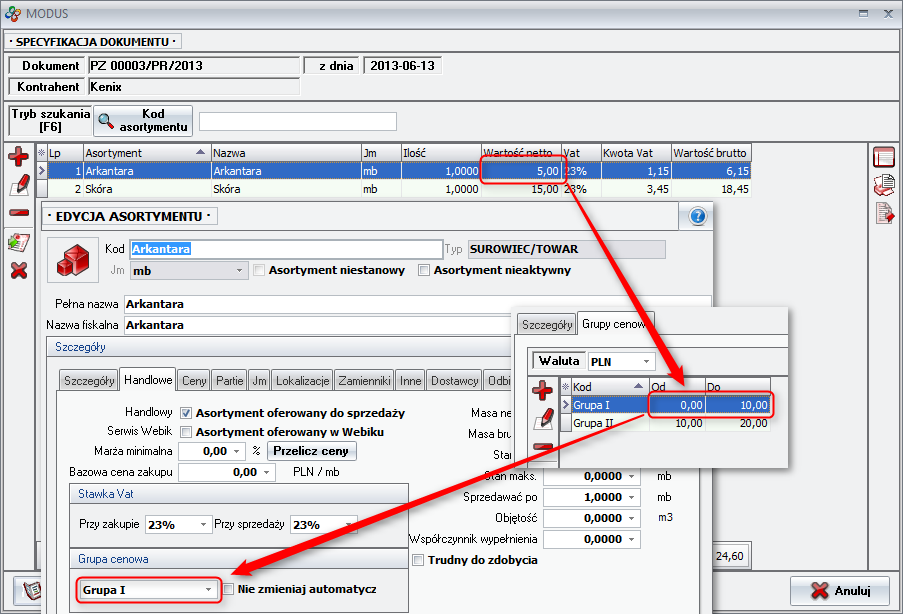This screenshot has height=614, width=903.
Task: Click the blue help question mark icon
Action: [698, 216]
